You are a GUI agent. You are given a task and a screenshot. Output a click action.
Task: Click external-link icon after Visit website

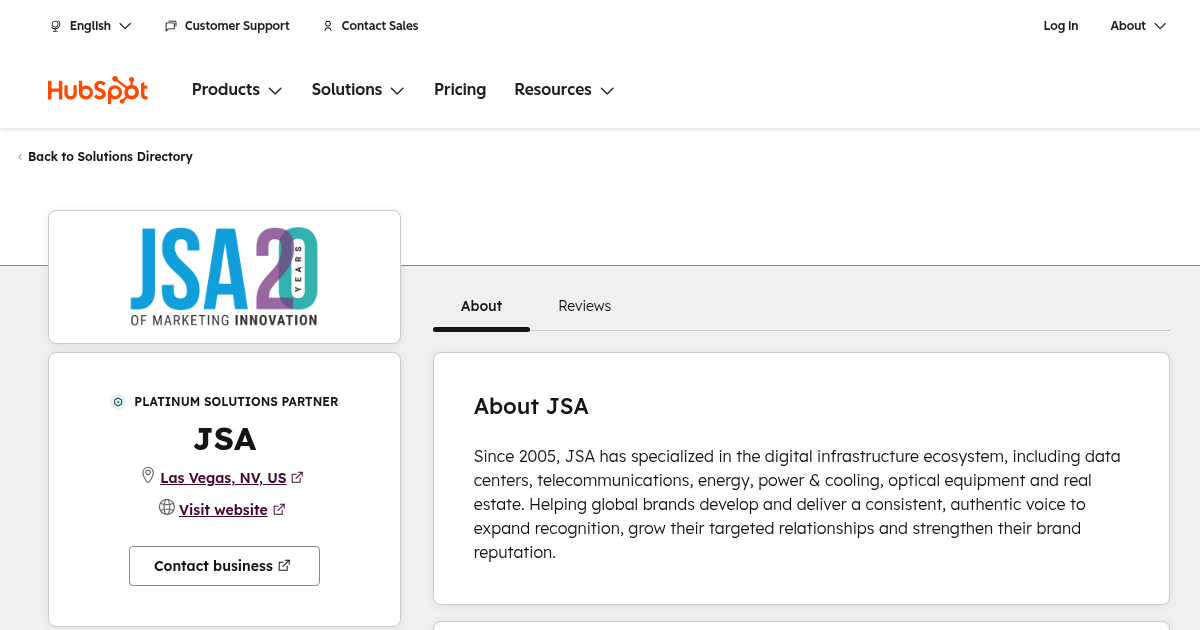[x=279, y=510]
